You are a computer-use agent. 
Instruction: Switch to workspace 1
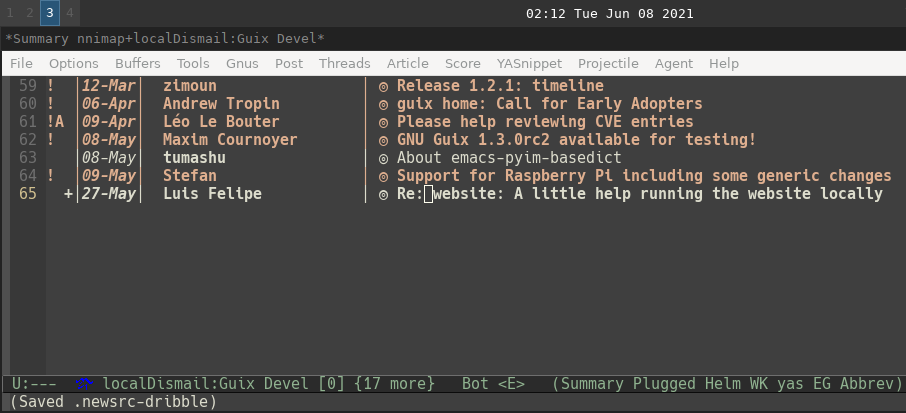(x=10, y=13)
